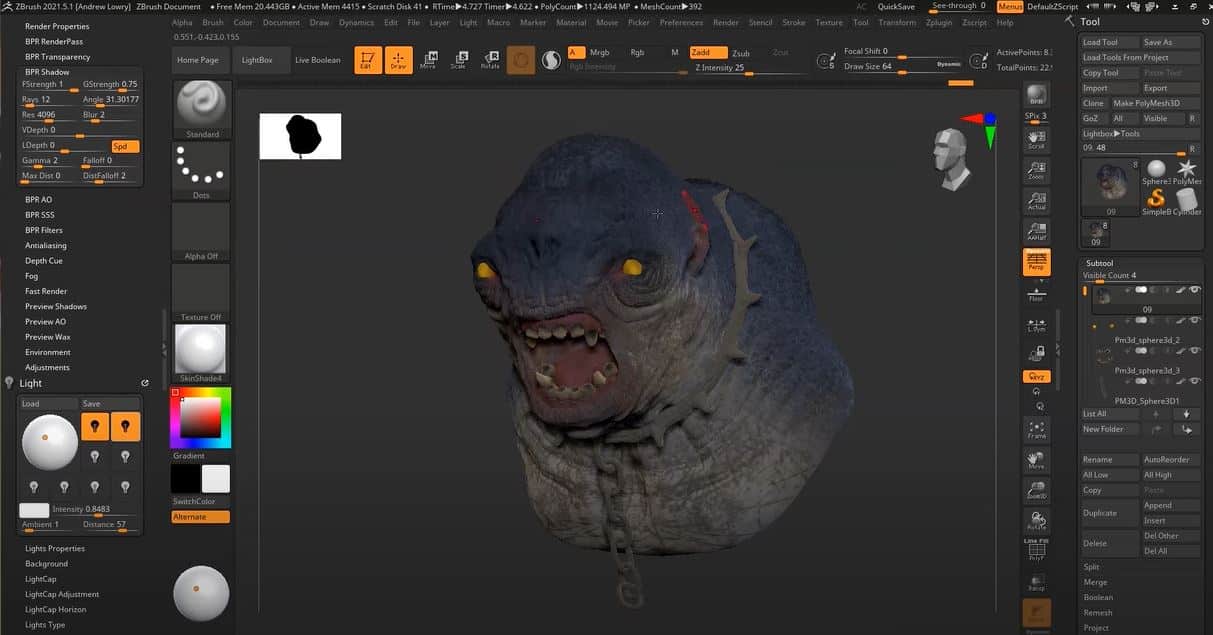
Task: Enable the Floor grid
Action: click(x=1037, y=295)
